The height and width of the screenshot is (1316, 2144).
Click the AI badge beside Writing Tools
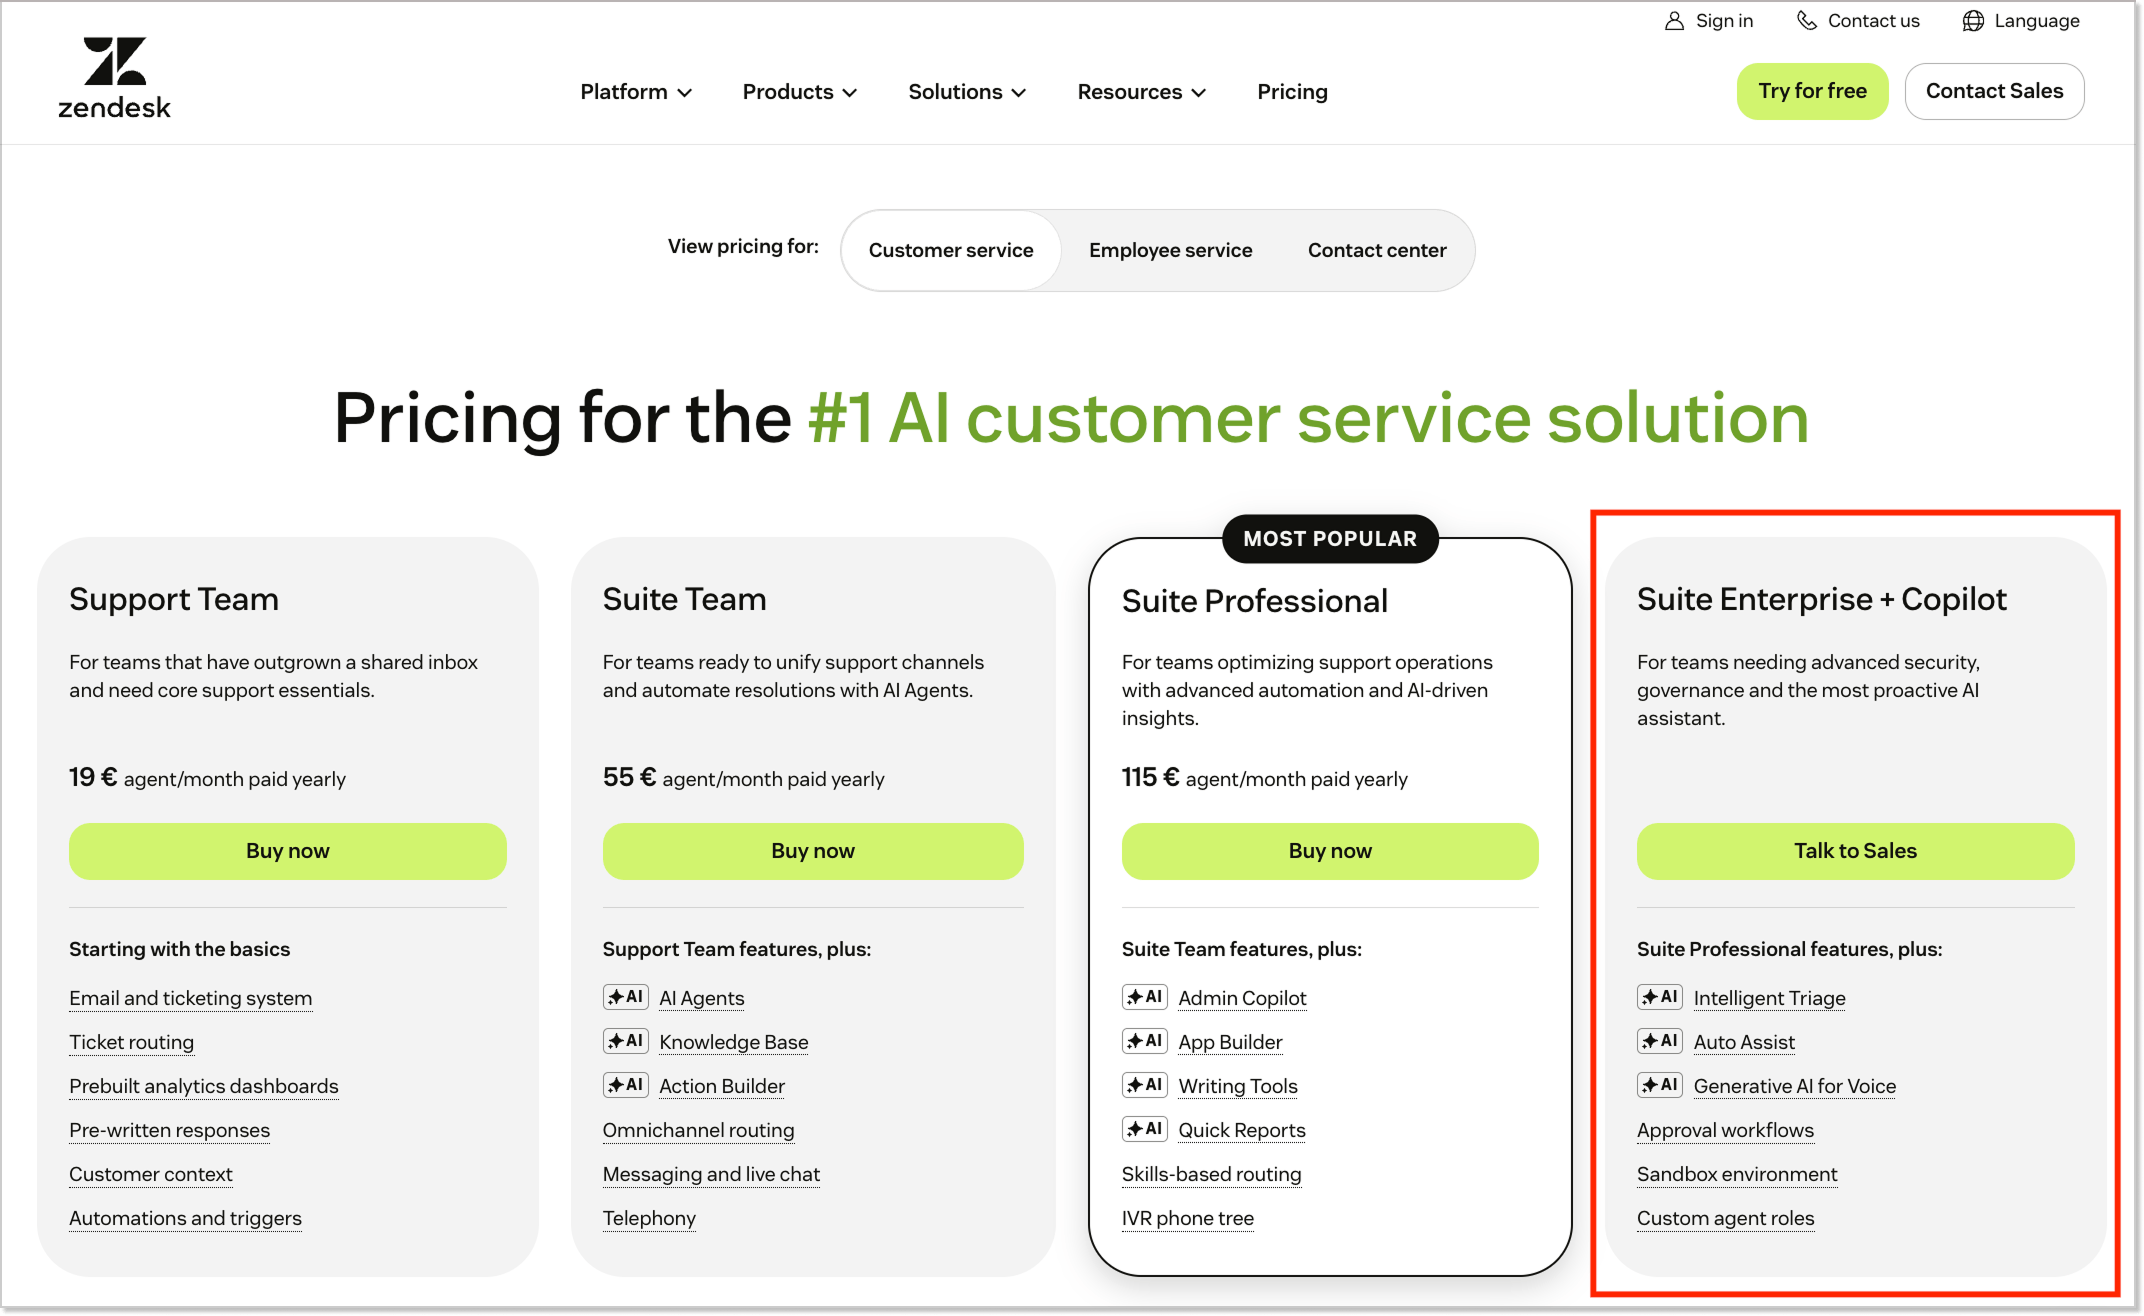coord(1145,1085)
